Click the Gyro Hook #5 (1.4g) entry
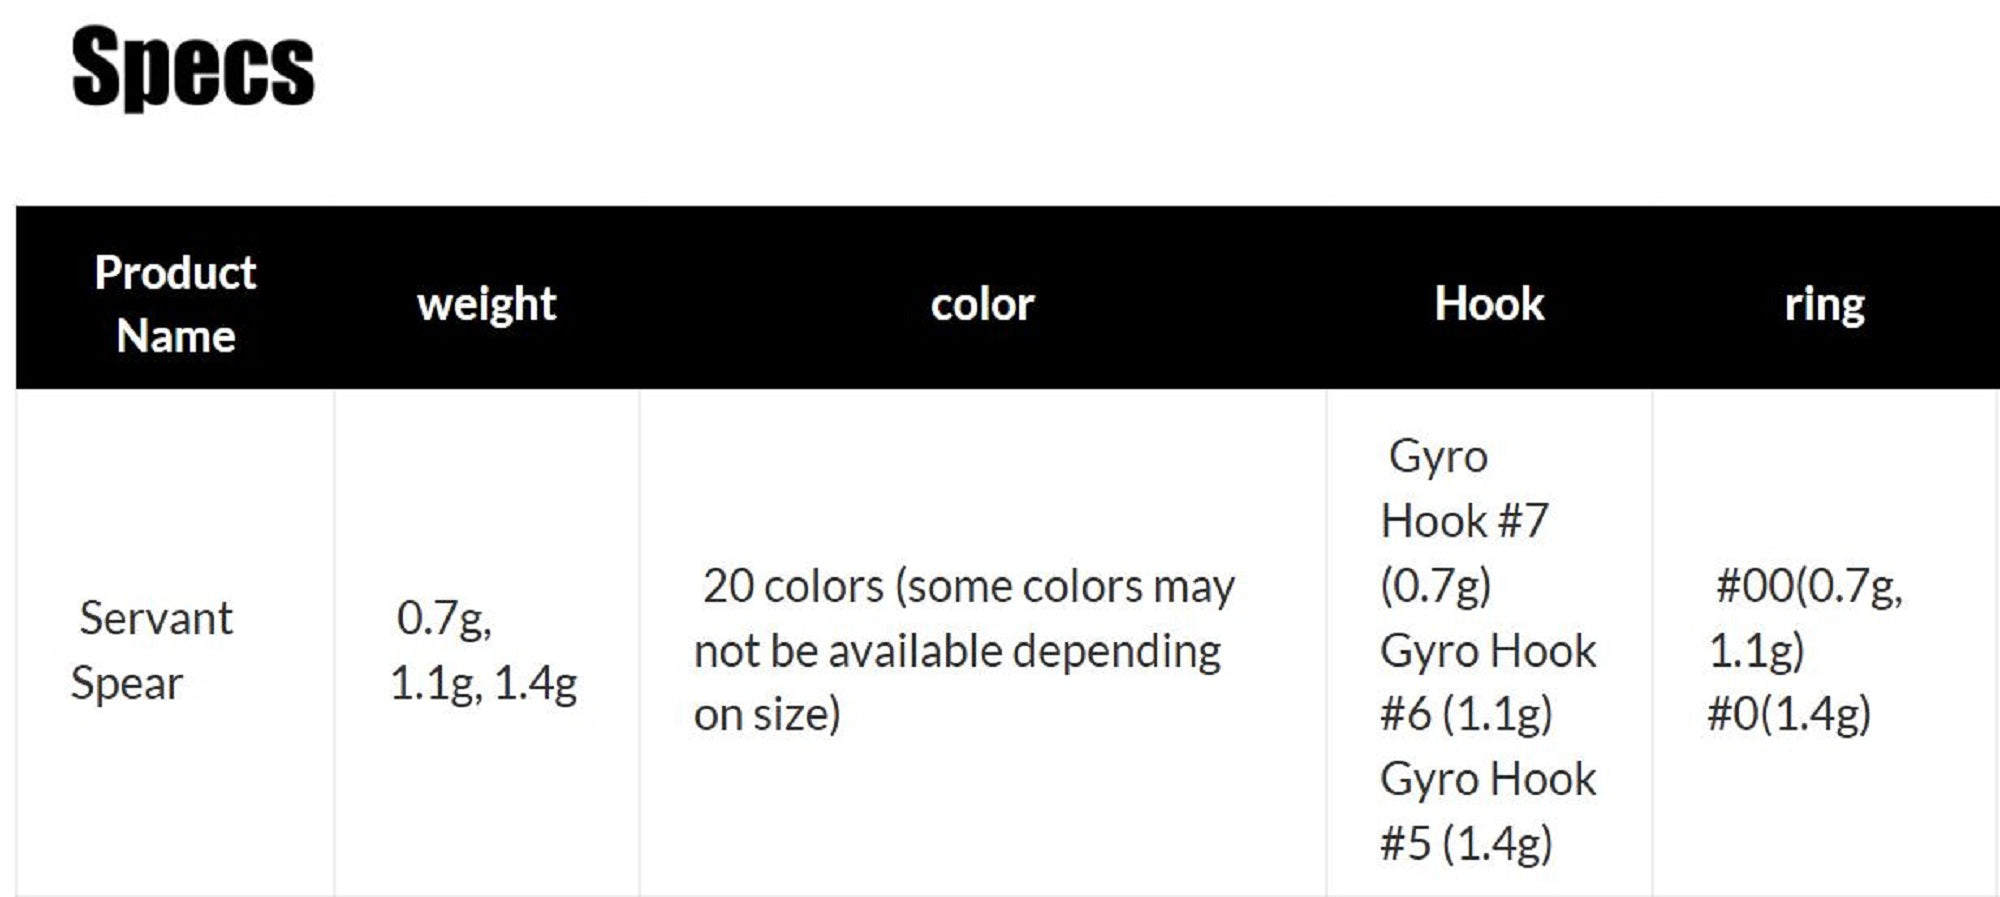 [x=1488, y=810]
